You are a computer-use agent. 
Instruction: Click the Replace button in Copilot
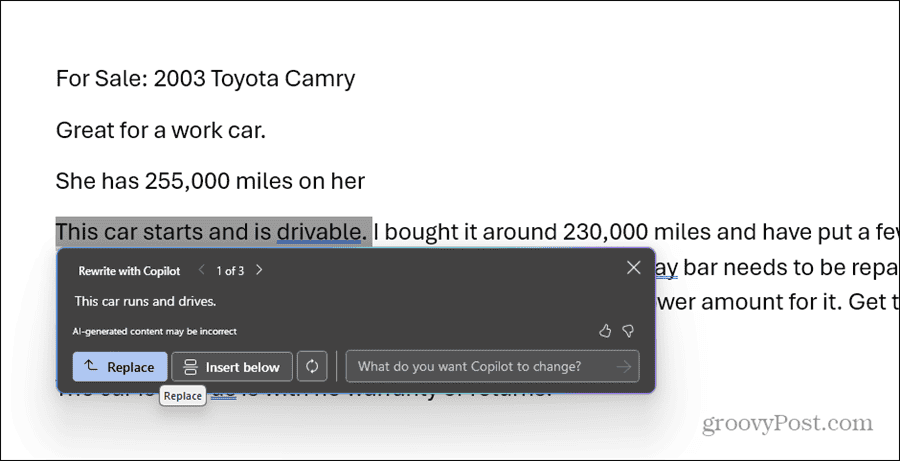(120, 367)
